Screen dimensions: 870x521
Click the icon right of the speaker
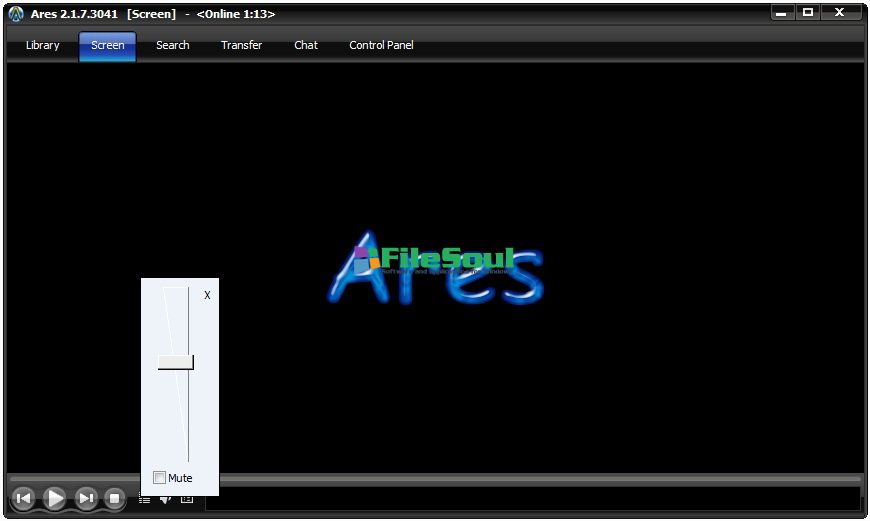coord(186,499)
